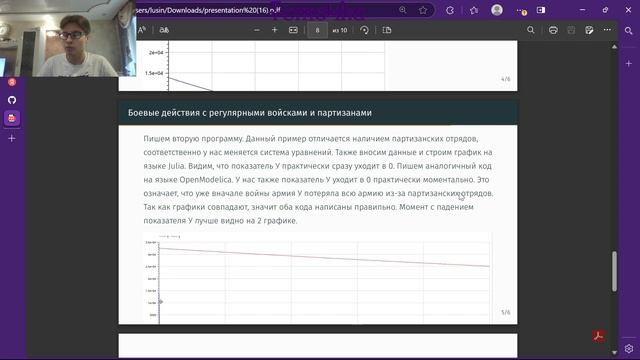Open the browser profile avatar
The height and width of the screenshot is (360, 640).
point(497,10)
